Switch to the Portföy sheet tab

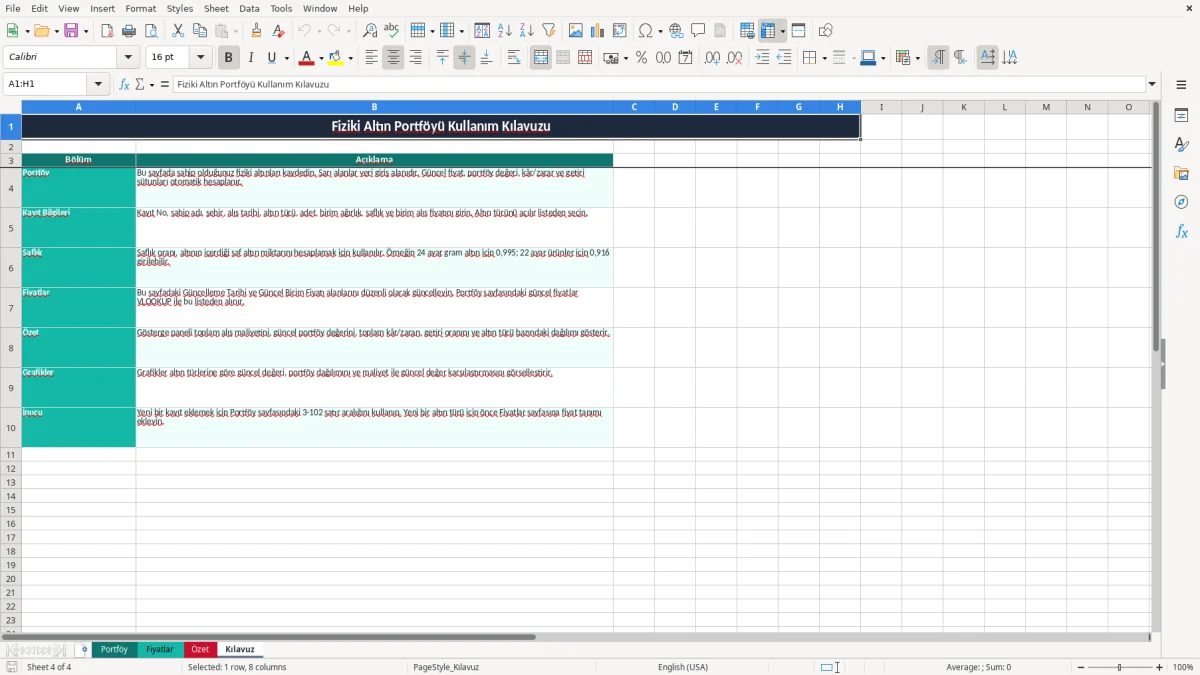114,649
